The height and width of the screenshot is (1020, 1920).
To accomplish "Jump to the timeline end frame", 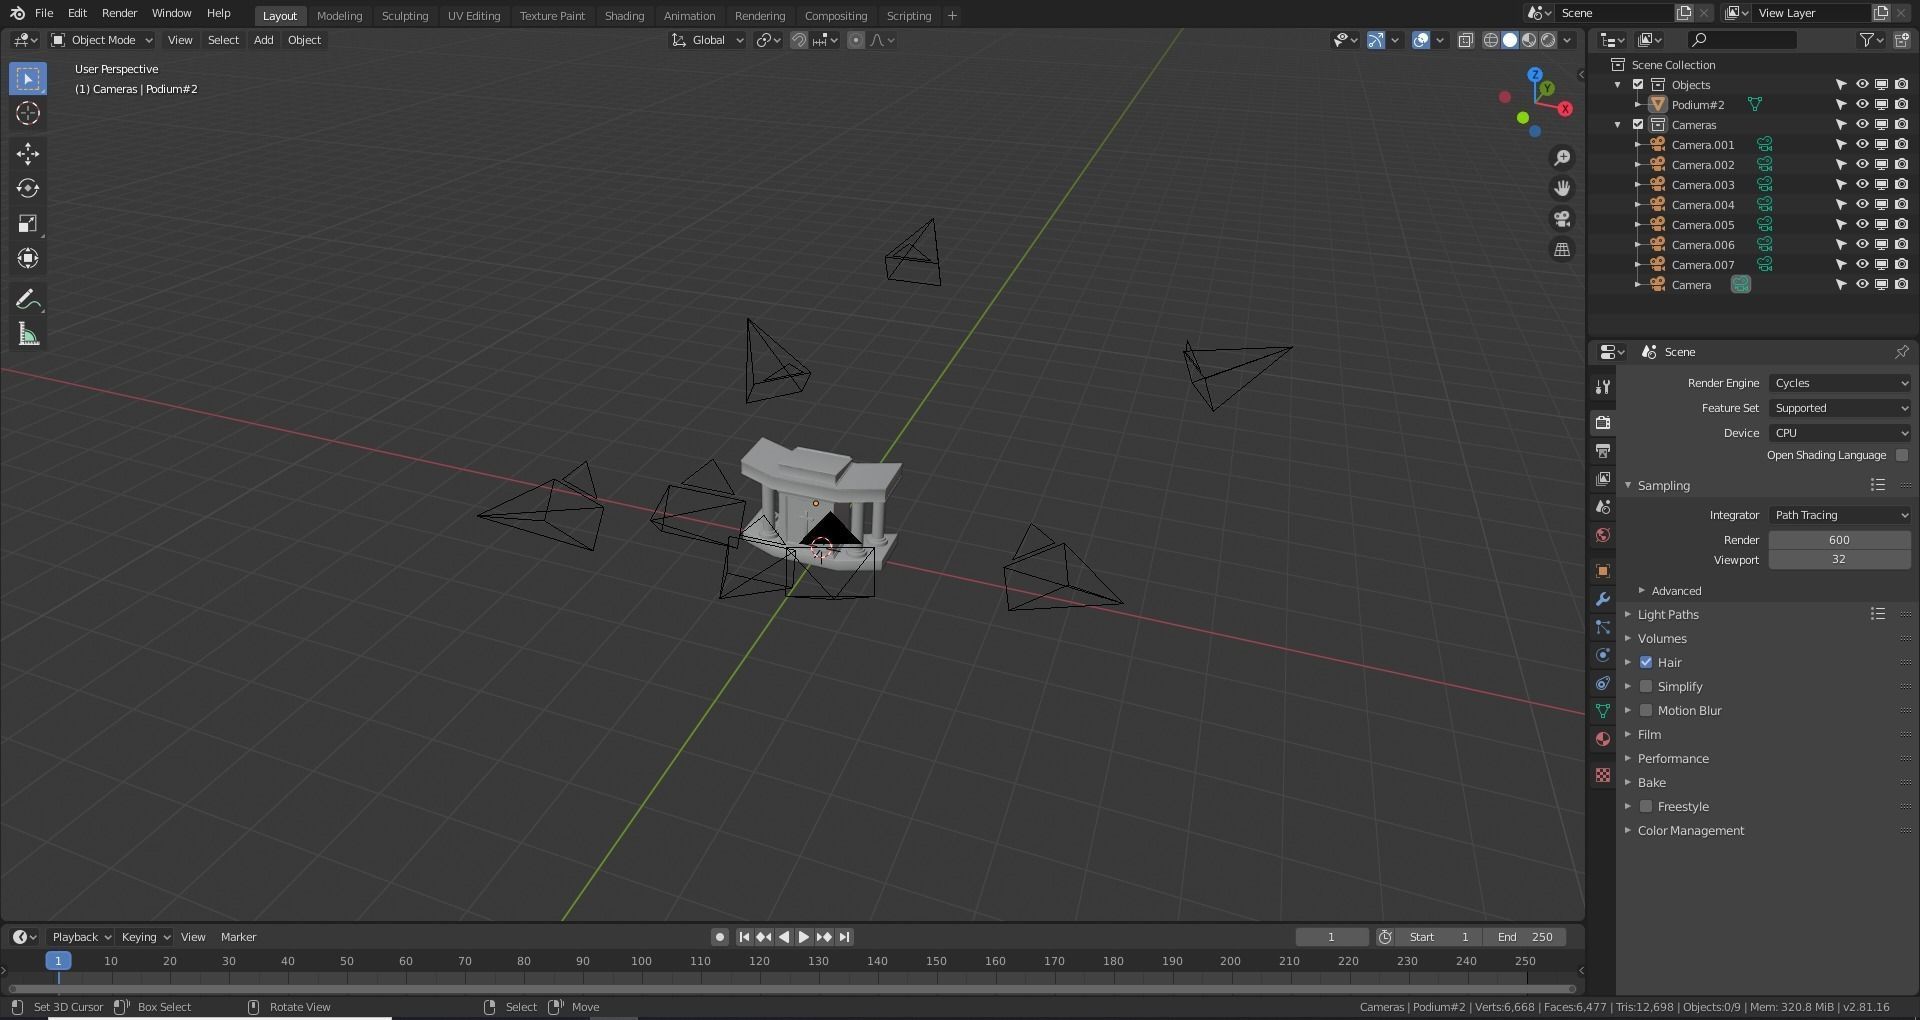I will 845,937.
